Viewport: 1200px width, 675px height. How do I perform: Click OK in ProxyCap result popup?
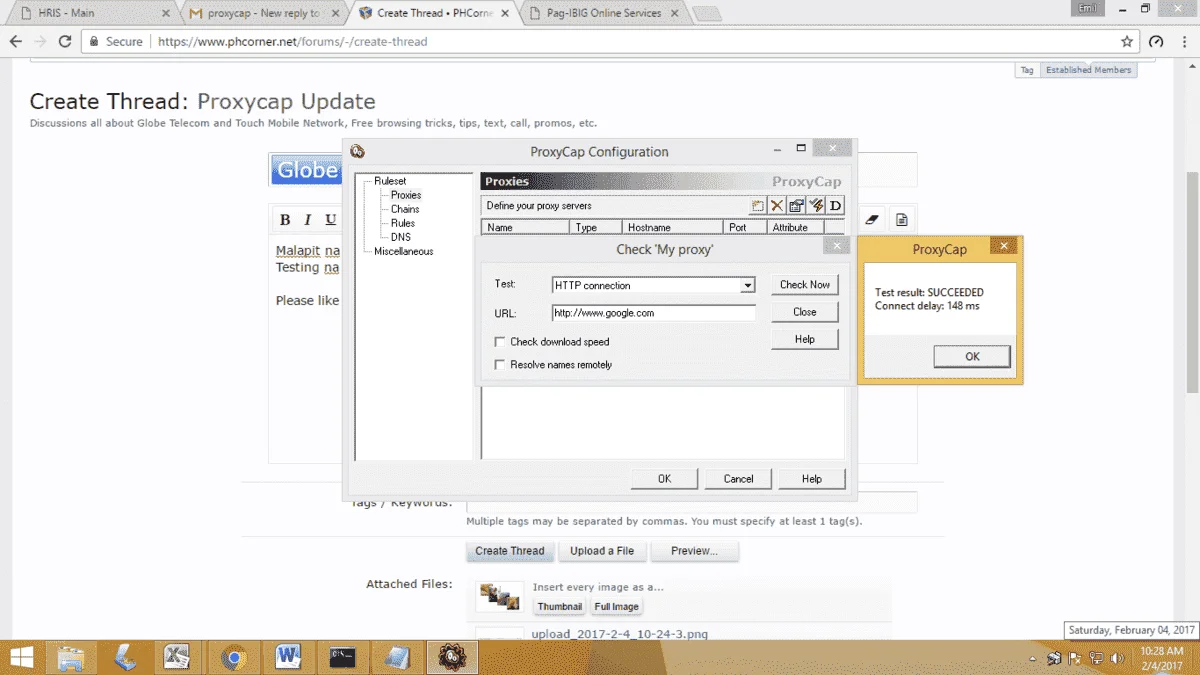(x=972, y=356)
